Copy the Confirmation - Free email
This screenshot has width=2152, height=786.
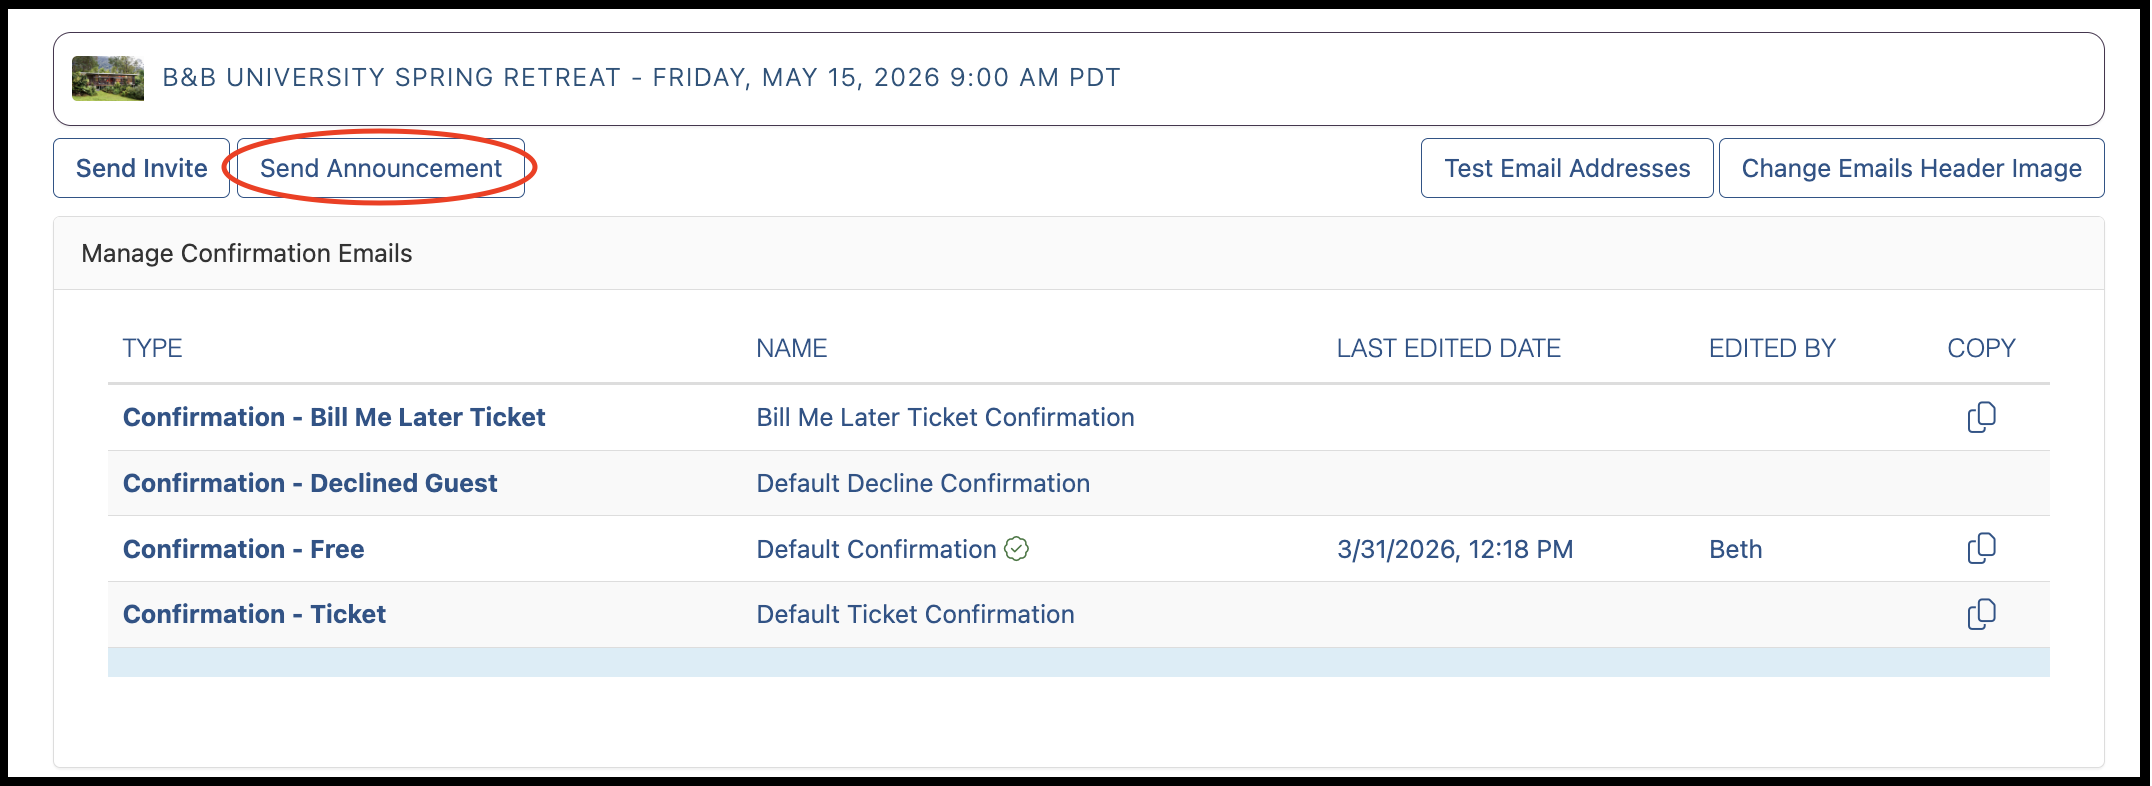click(1981, 548)
